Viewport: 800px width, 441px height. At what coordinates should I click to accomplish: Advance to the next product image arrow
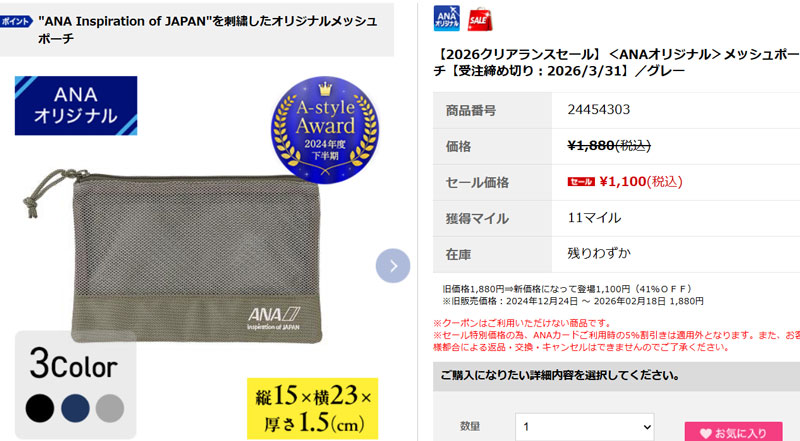coord(393,265)
